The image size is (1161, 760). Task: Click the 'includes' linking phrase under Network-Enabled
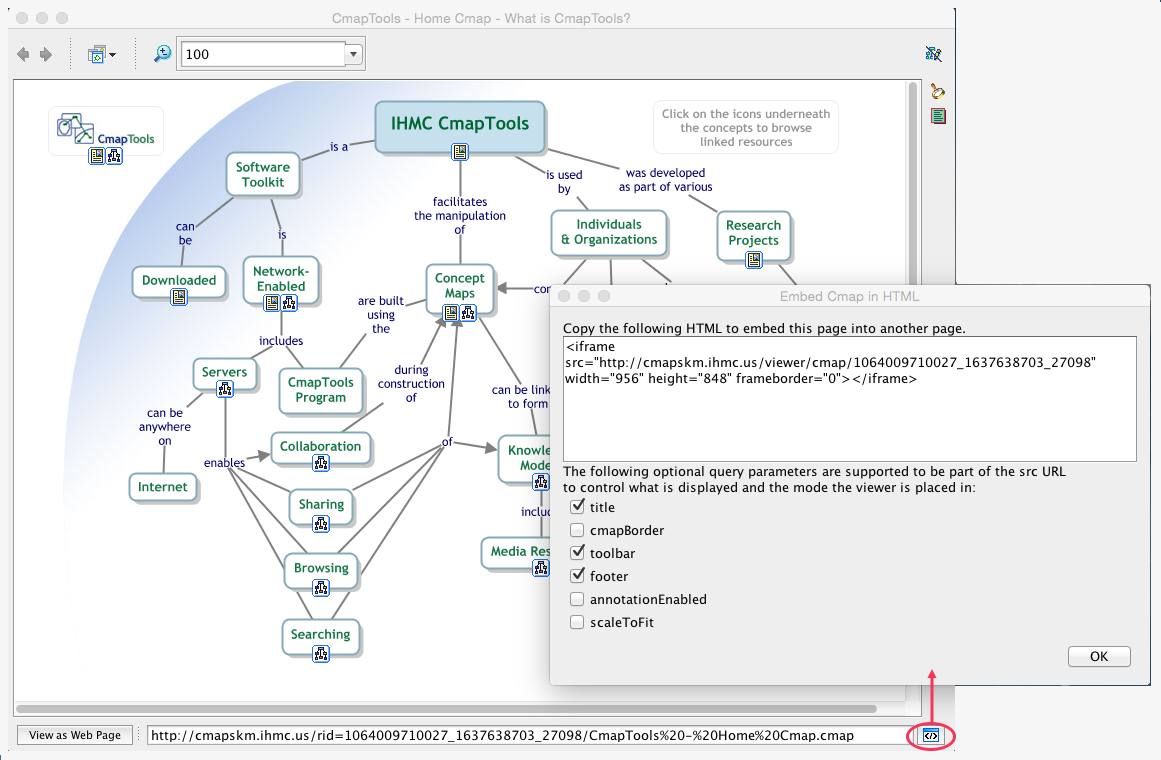[281, 341]
